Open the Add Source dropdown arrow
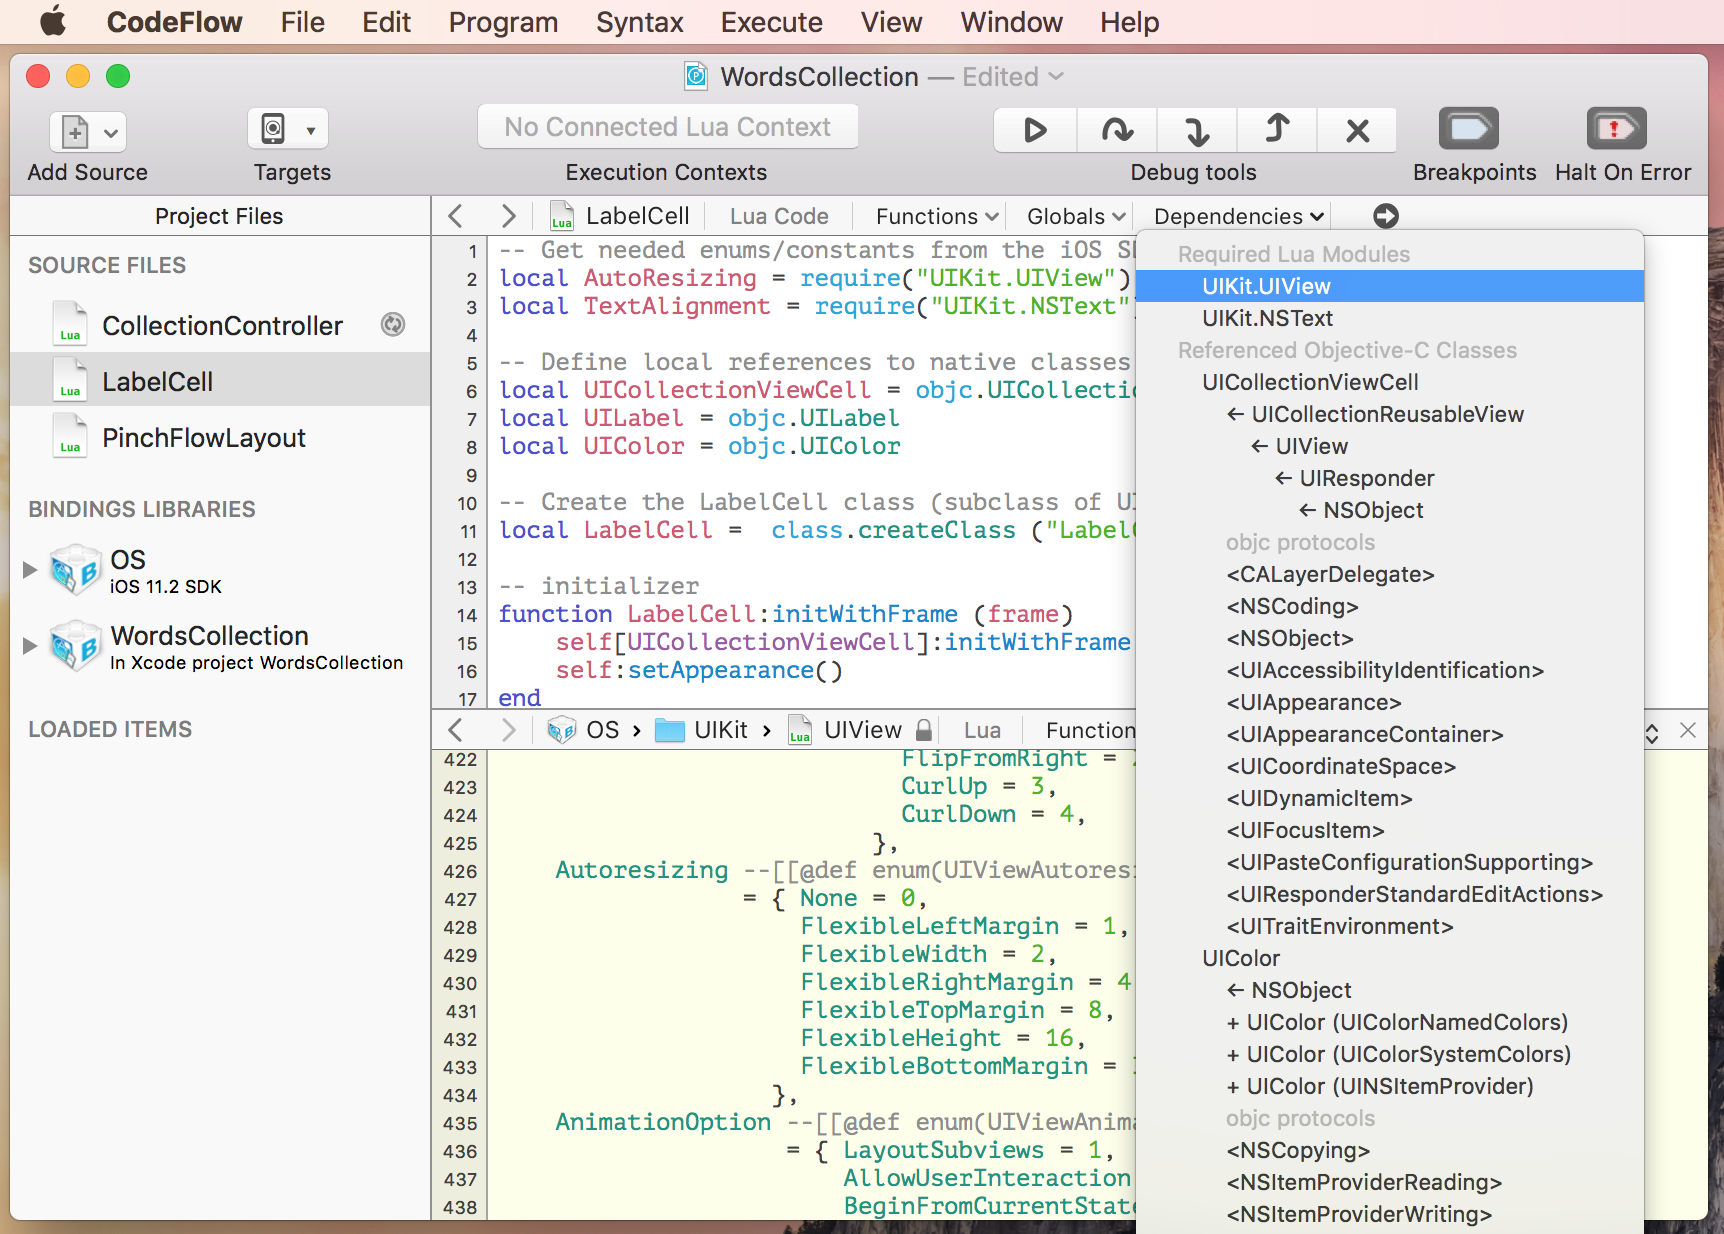The width and height of the screenshot is (1724, 1234). coord(111,132)
